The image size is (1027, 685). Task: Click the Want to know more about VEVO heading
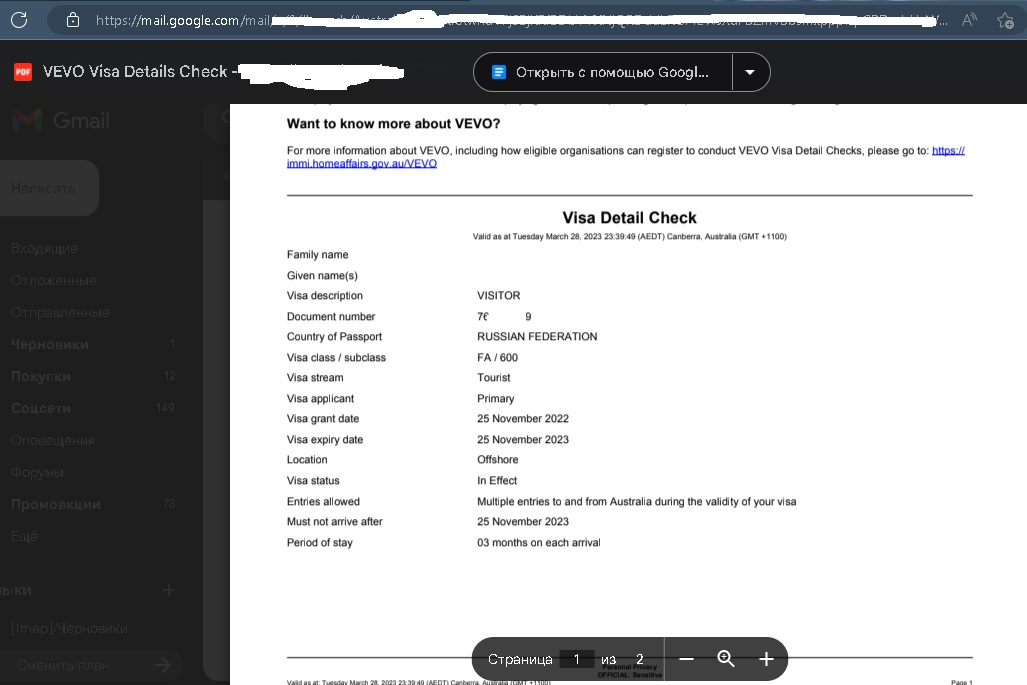click(x=393, y=124)
